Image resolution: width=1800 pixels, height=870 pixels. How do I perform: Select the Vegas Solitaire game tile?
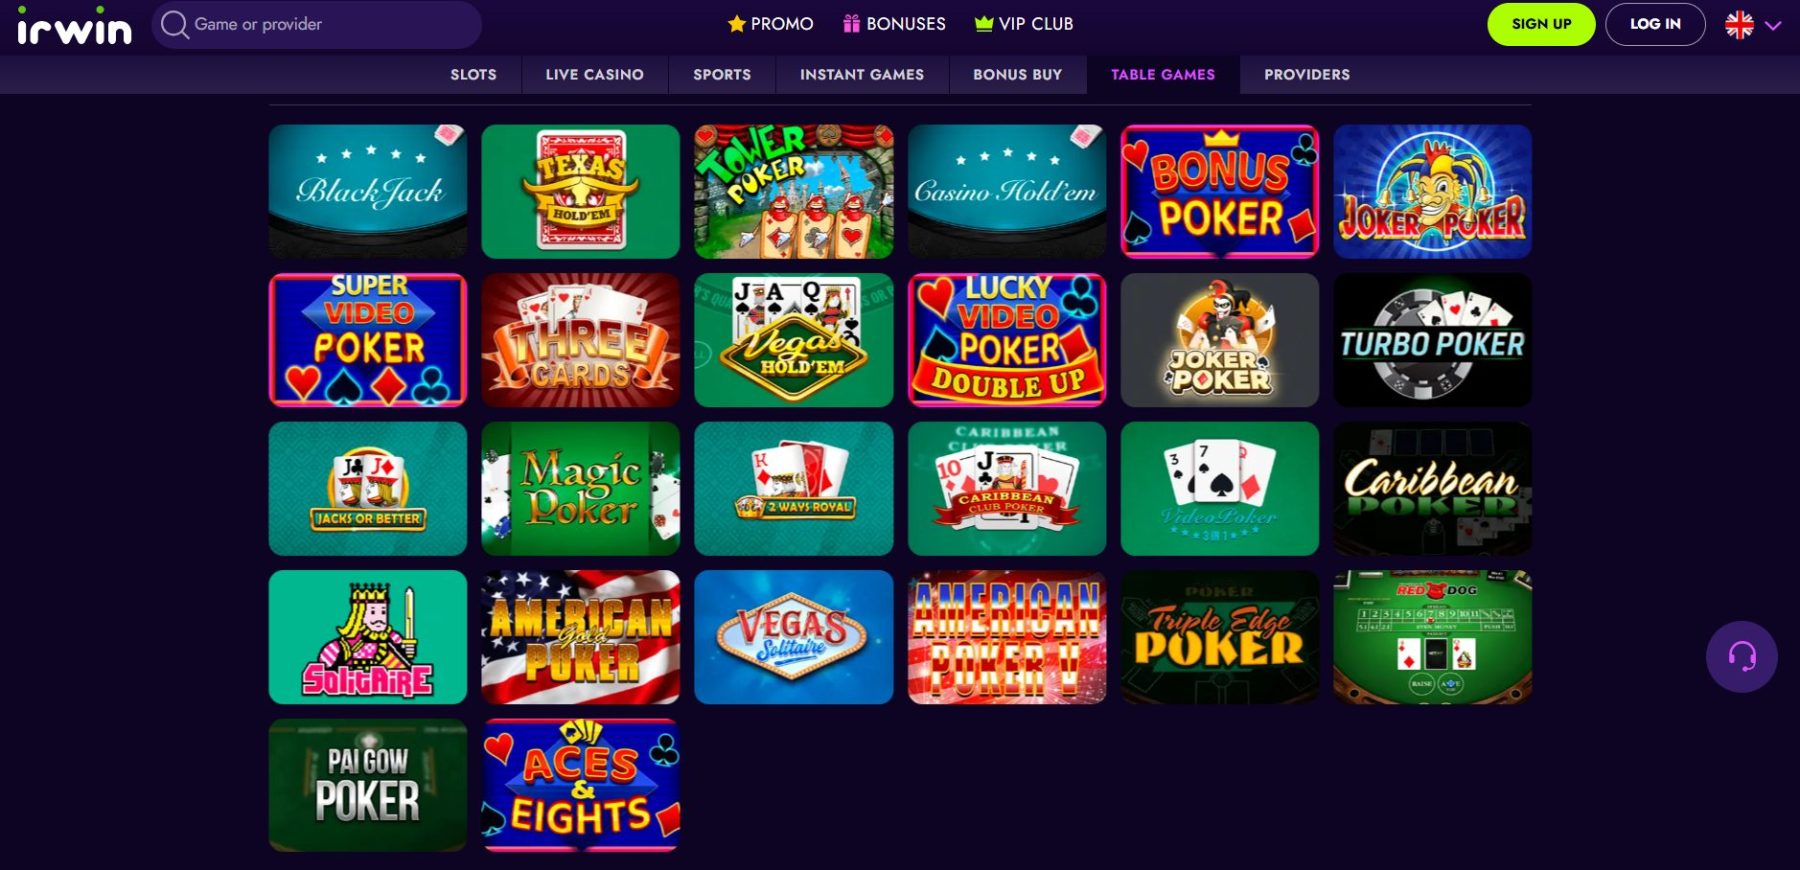point(794,637)
